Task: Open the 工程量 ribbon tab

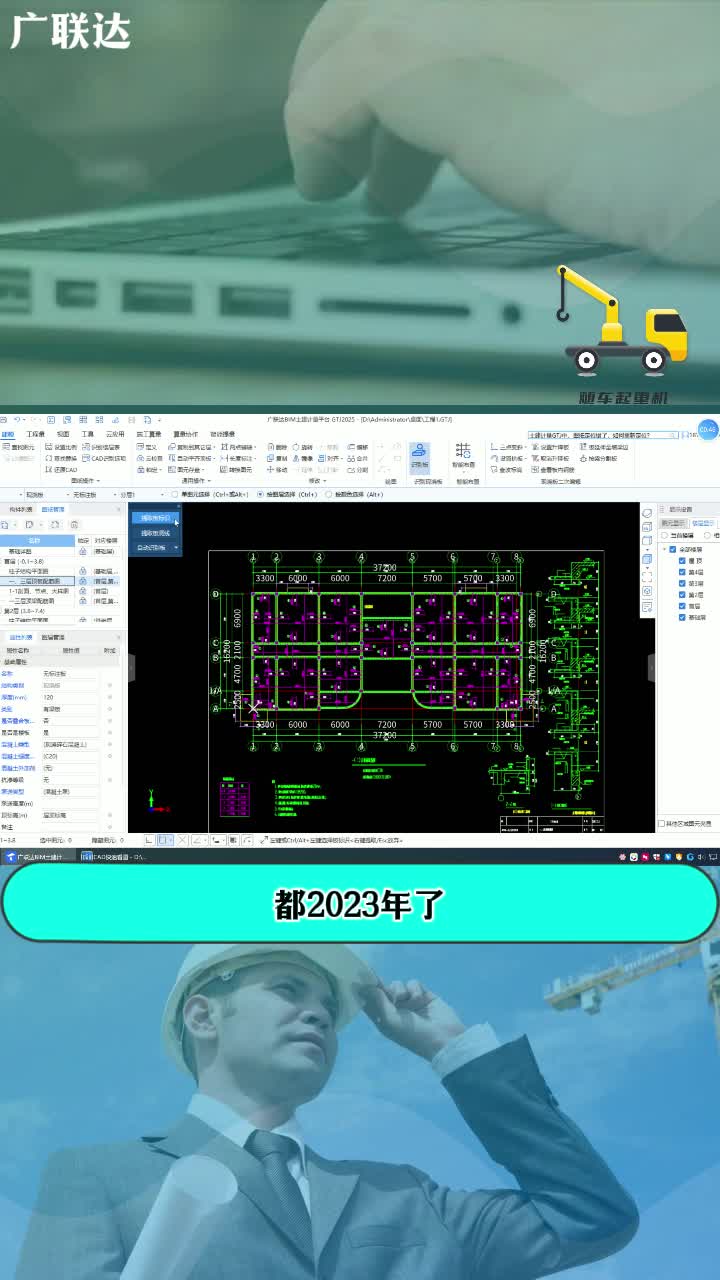Action: coord(36,434)
